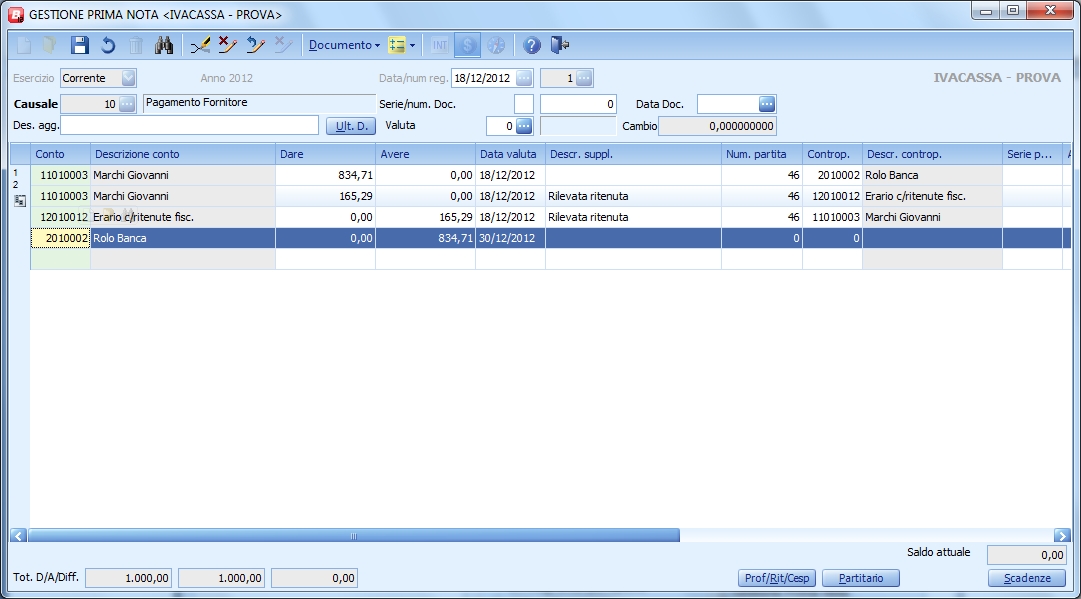Click the Serie doc. small input box
1081x599 pixels.
coord(524,104)
